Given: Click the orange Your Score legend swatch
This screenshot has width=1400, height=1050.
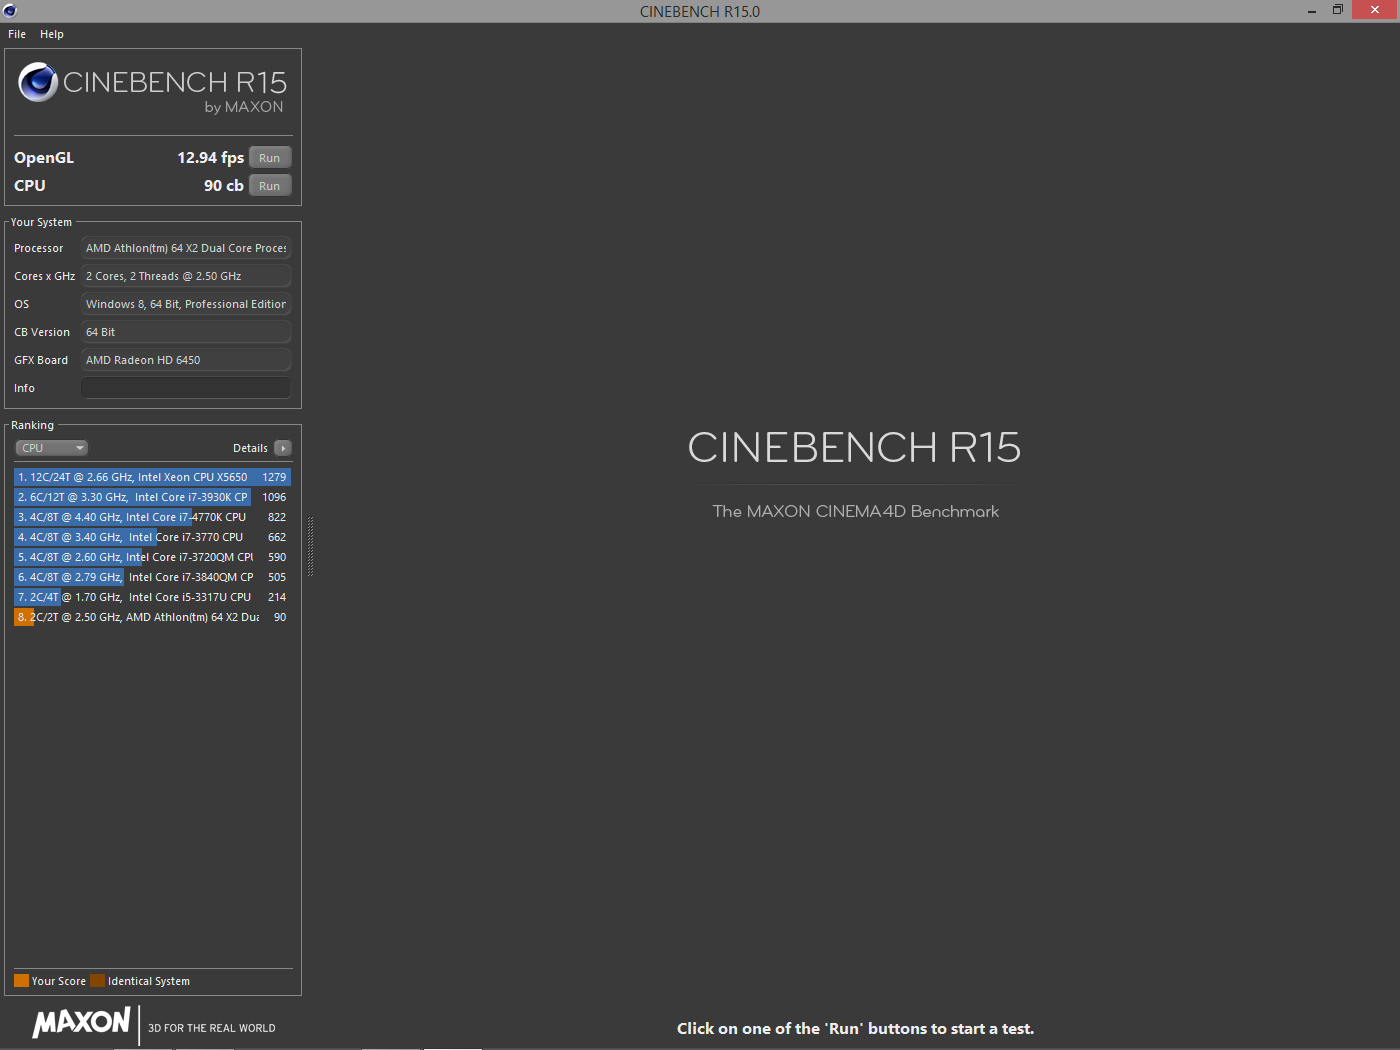Looking at the screenshot, I should 21,981.
